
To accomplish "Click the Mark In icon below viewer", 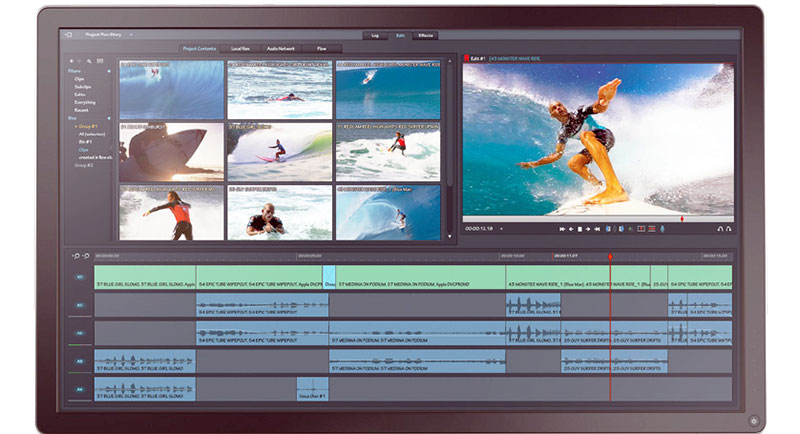I will point(608,229).
